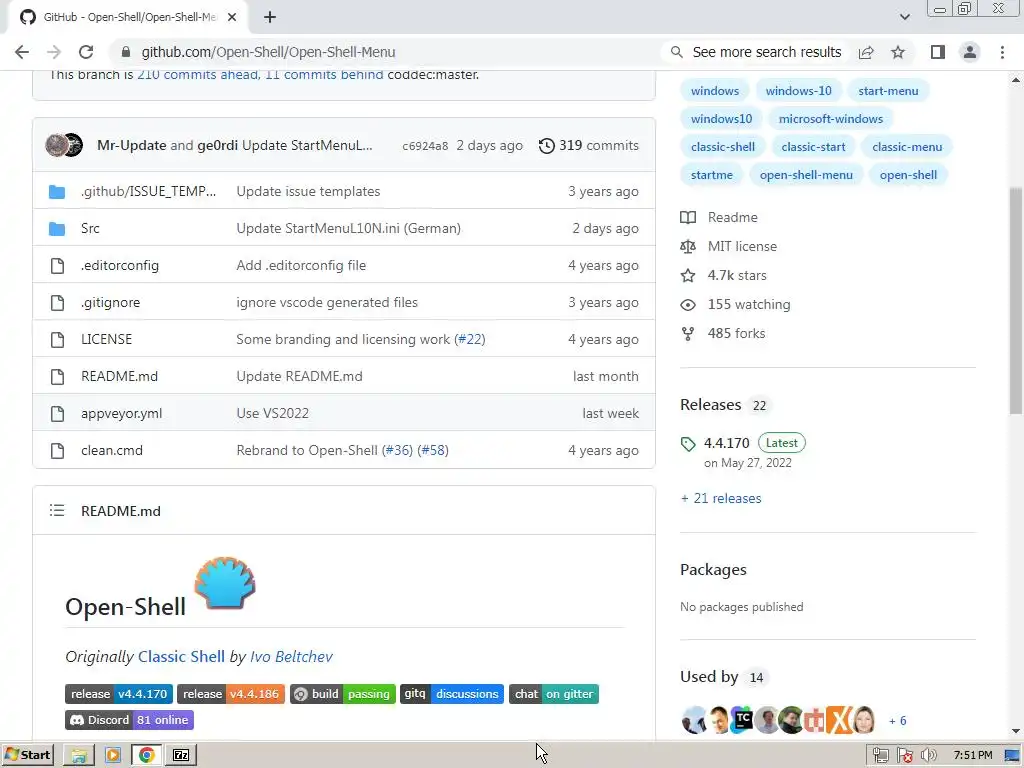Click the .gitignore file icon
Screen dimensions: 1024x768
[x=57, y=302]
